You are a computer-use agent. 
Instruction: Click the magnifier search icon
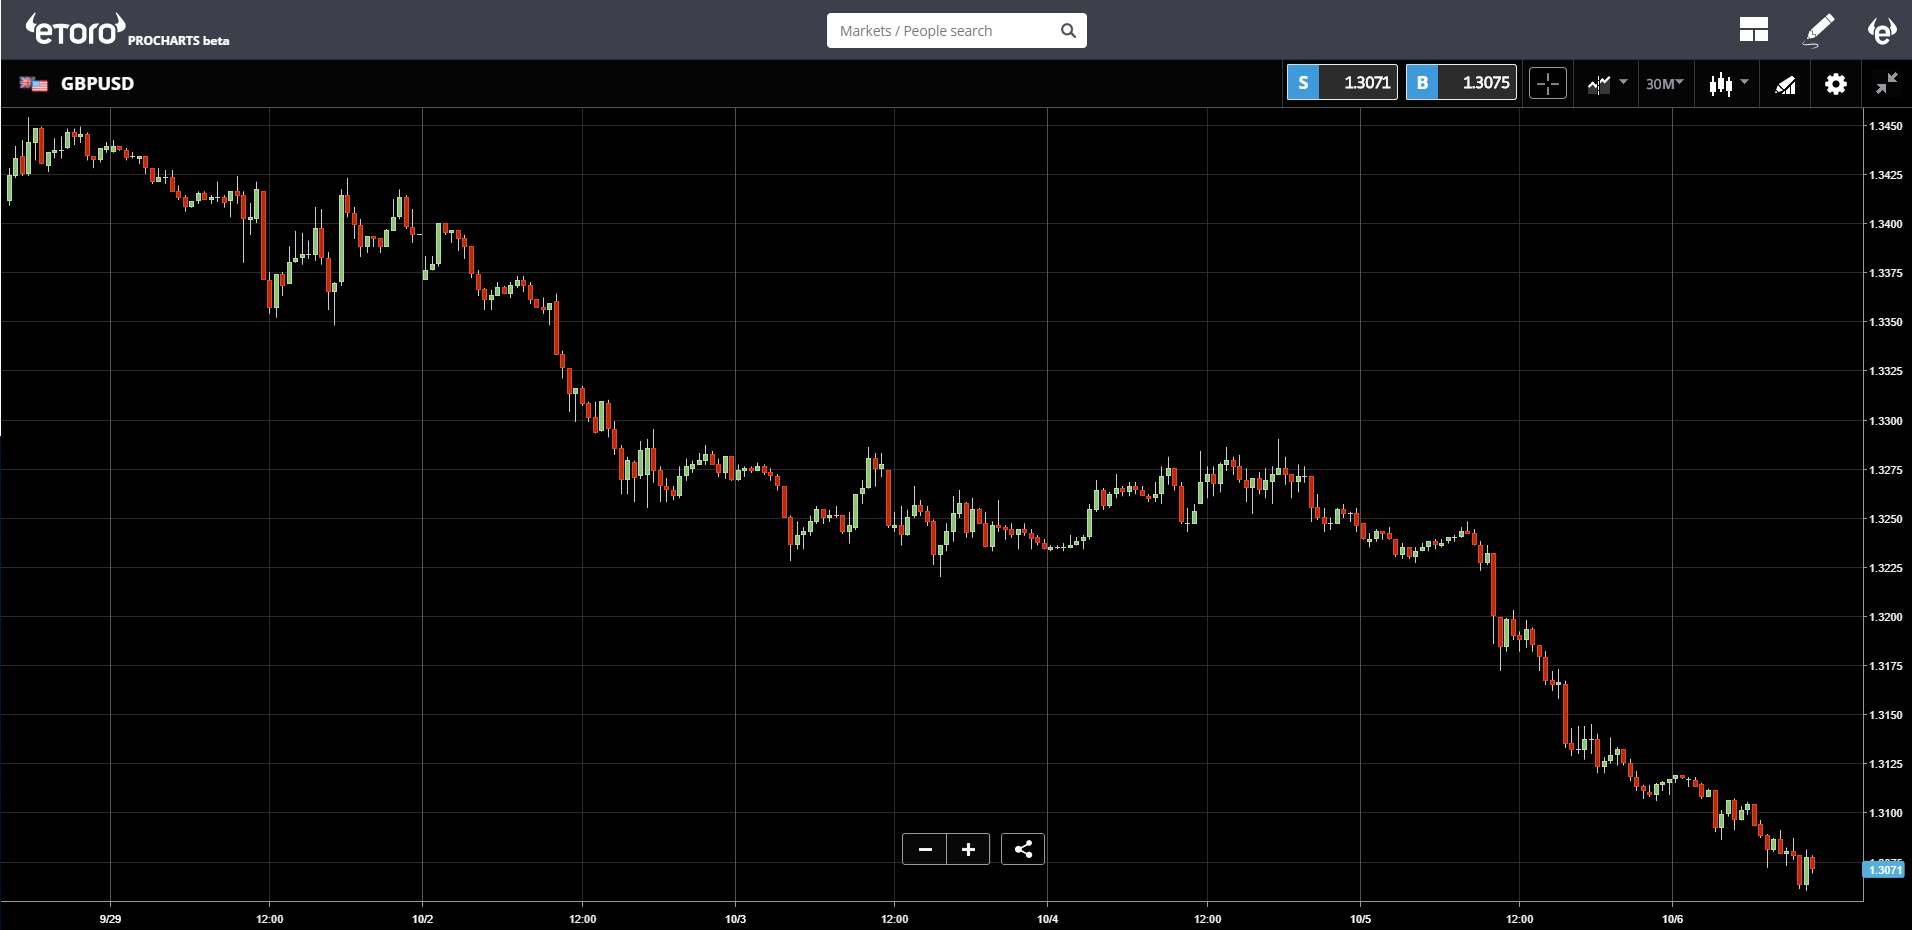(x=1068, y=31)
